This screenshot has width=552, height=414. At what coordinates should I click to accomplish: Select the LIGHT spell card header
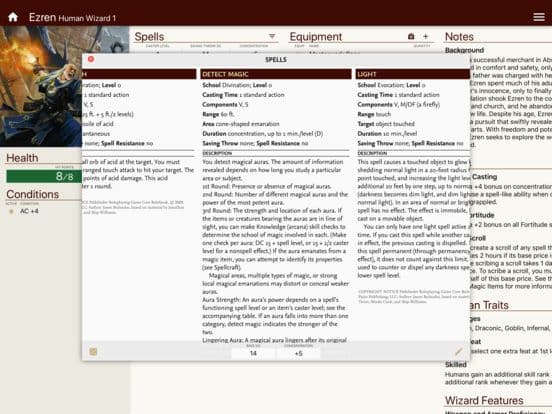click(x=413, y=74)
